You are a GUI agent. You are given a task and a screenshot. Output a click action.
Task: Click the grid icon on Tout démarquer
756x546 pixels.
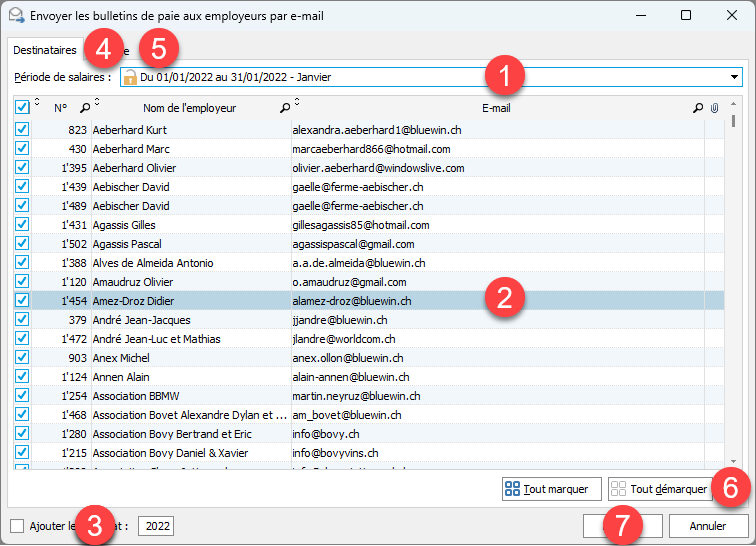tap(619, 489)
